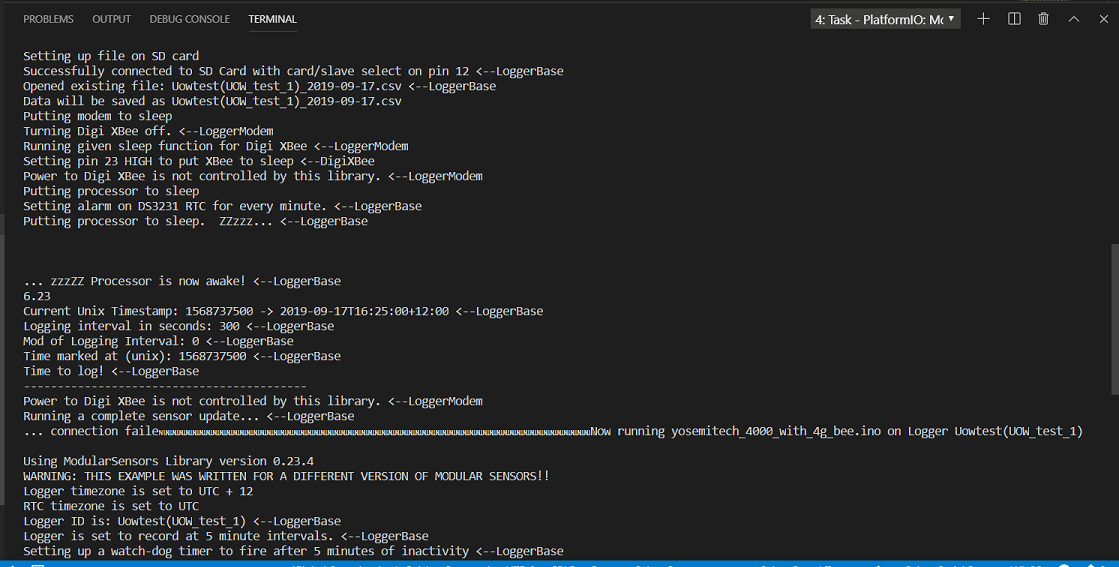Click the 'Current Unix Timestamp' output line
This screenshot has height=567, width=1119.
[283, 311]
